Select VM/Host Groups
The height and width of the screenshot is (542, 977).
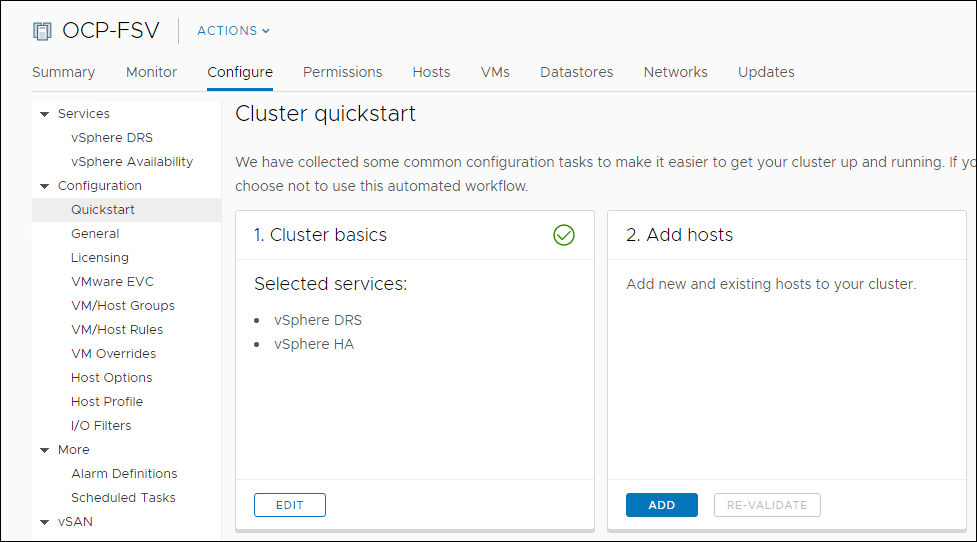(123, 306)
